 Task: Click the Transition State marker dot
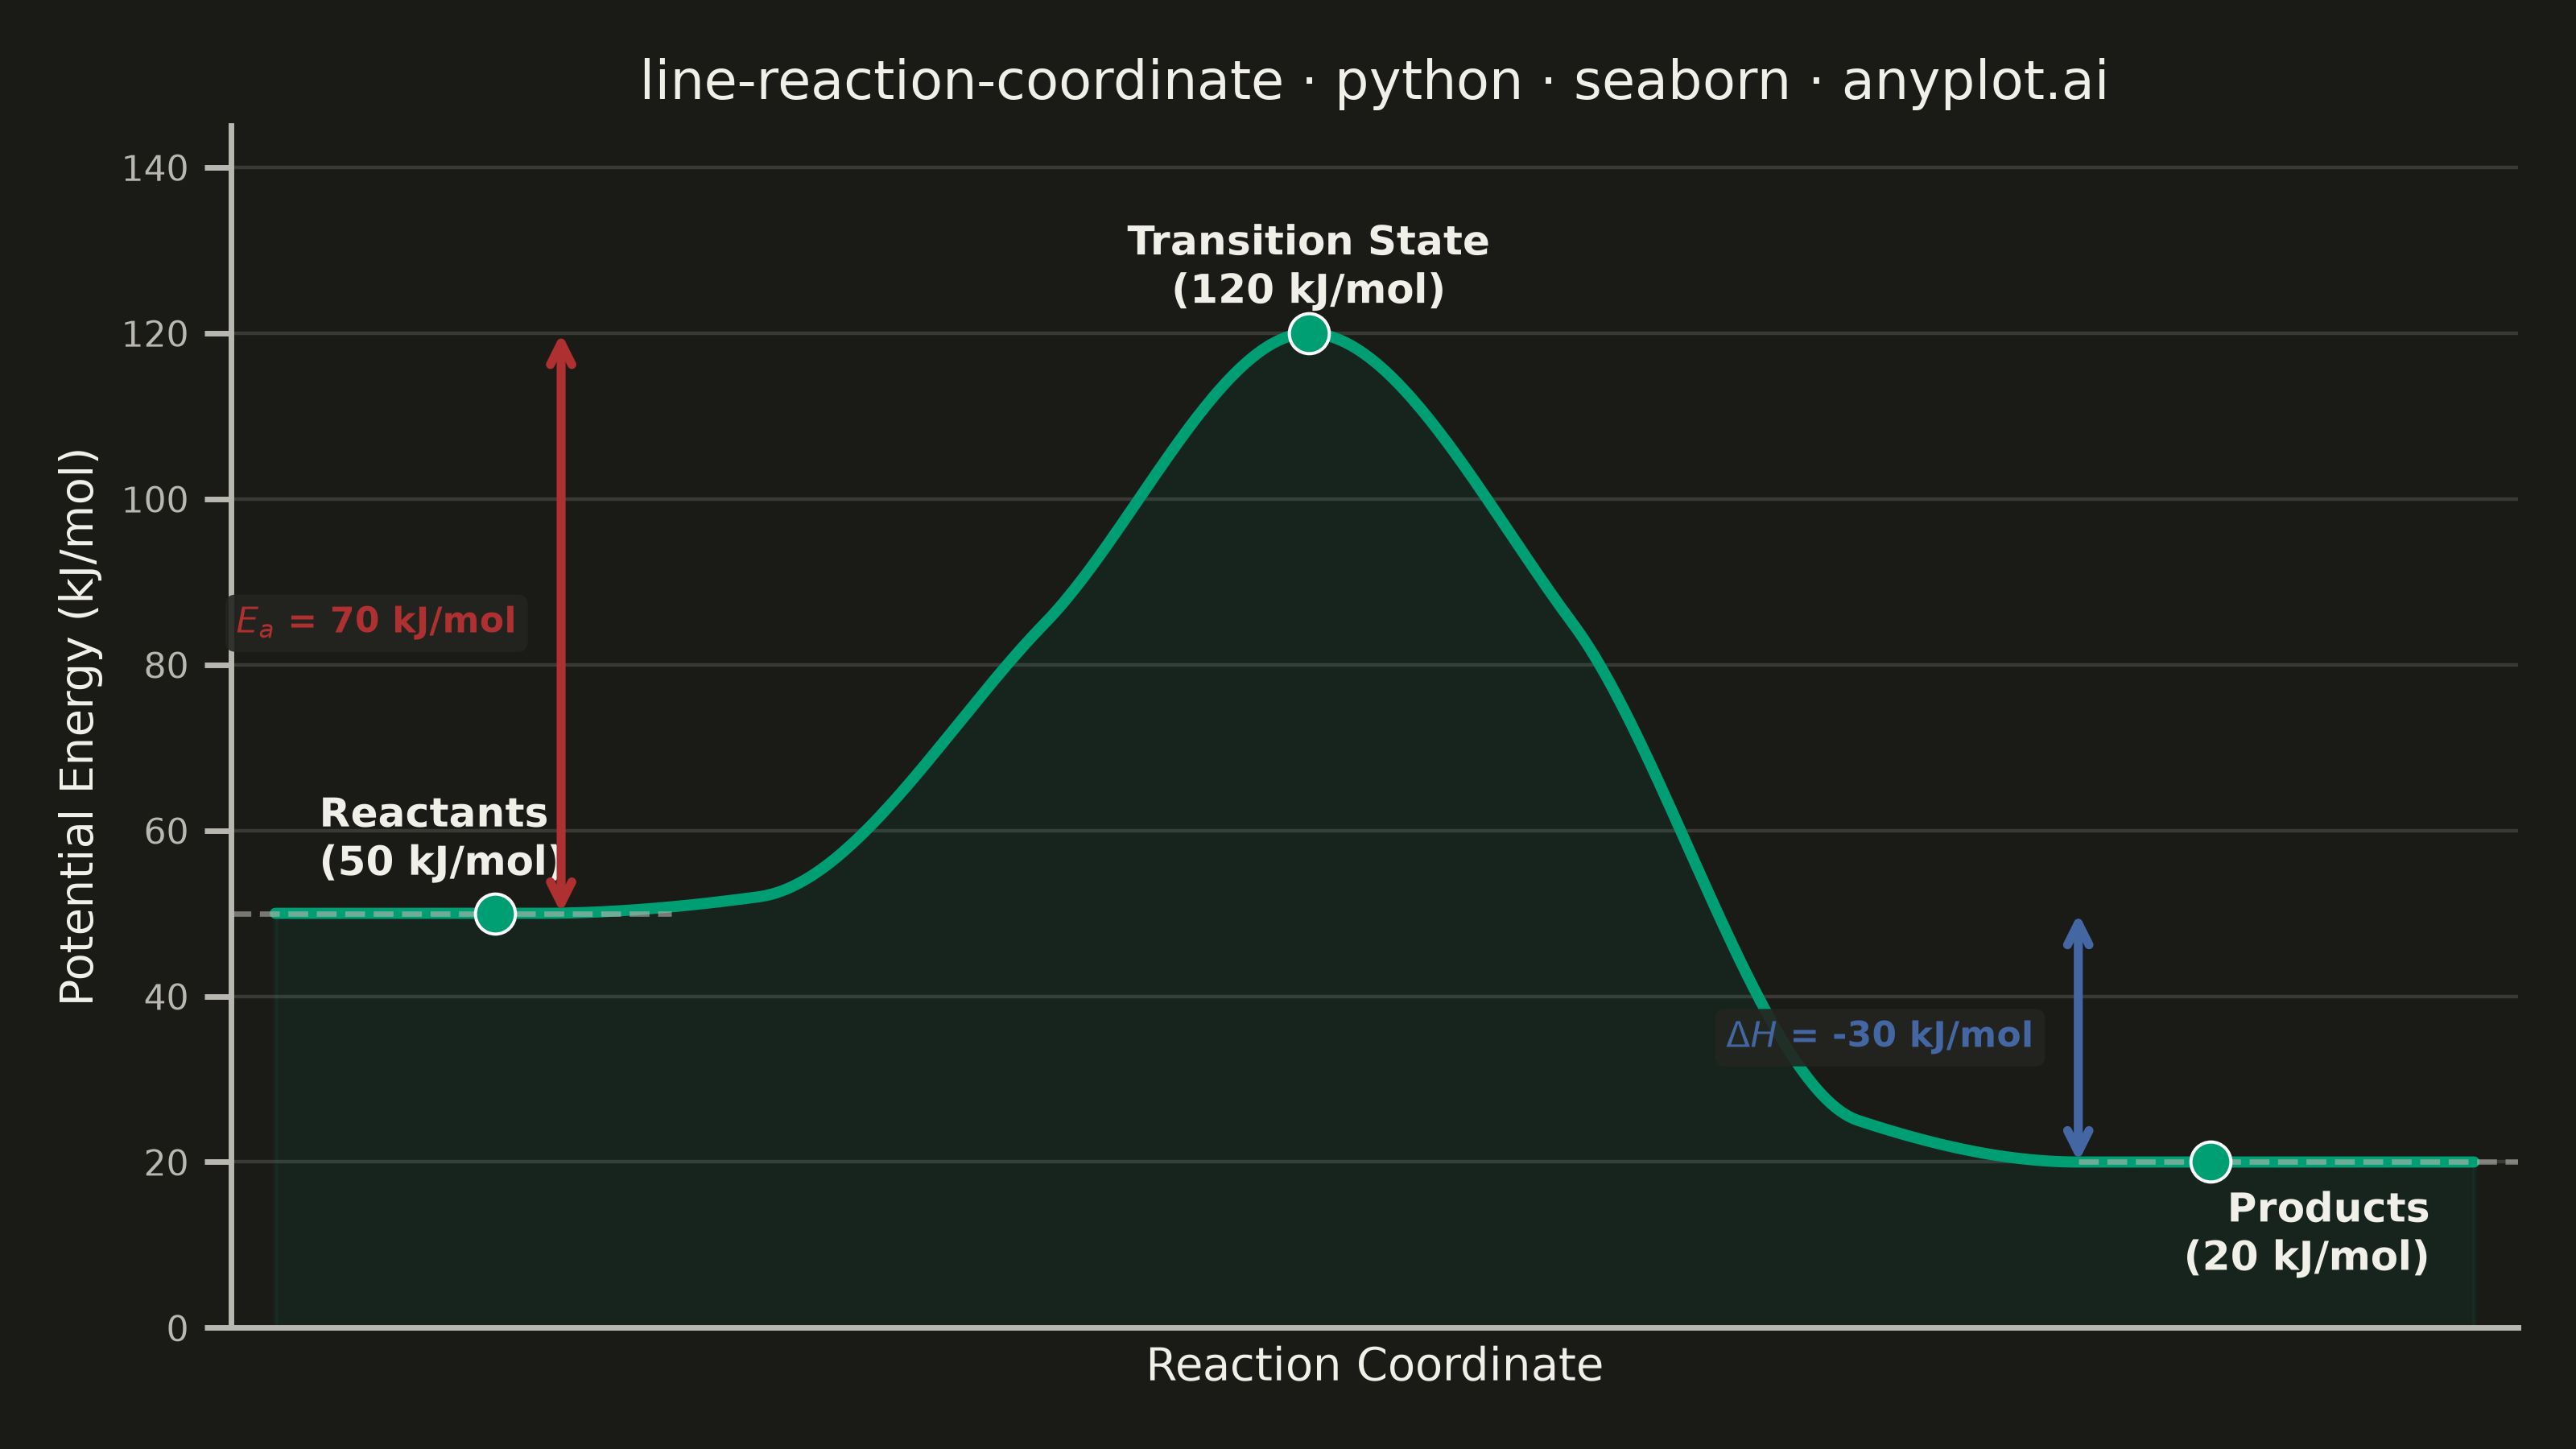(x=1309, y=333)
